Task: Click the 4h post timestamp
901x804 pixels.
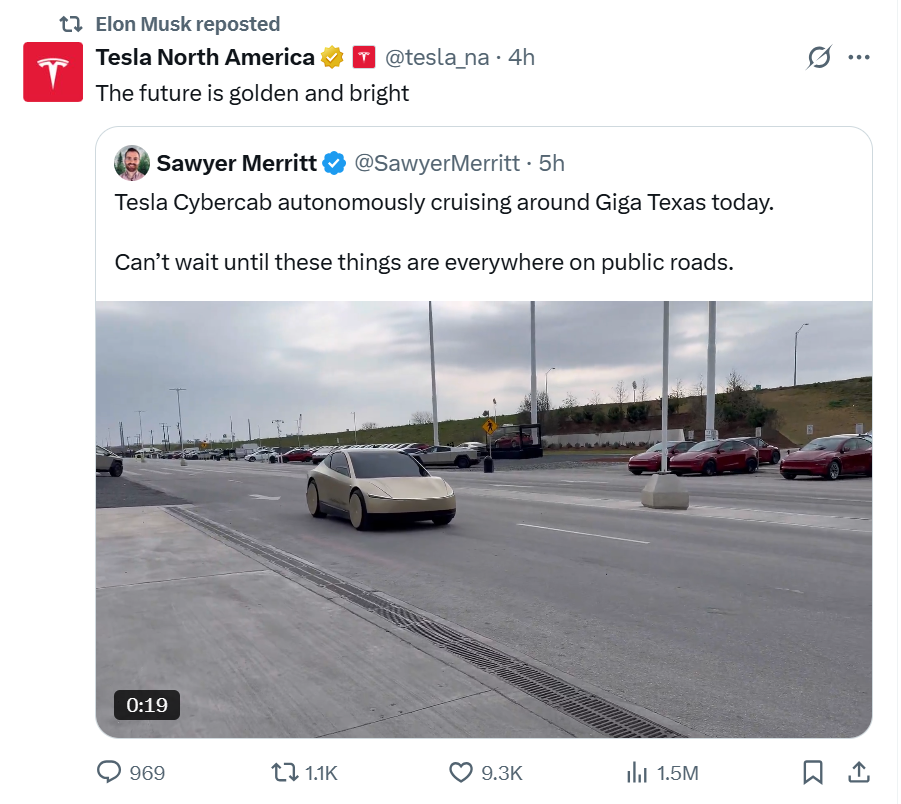Action: click(x=522, y=58)
